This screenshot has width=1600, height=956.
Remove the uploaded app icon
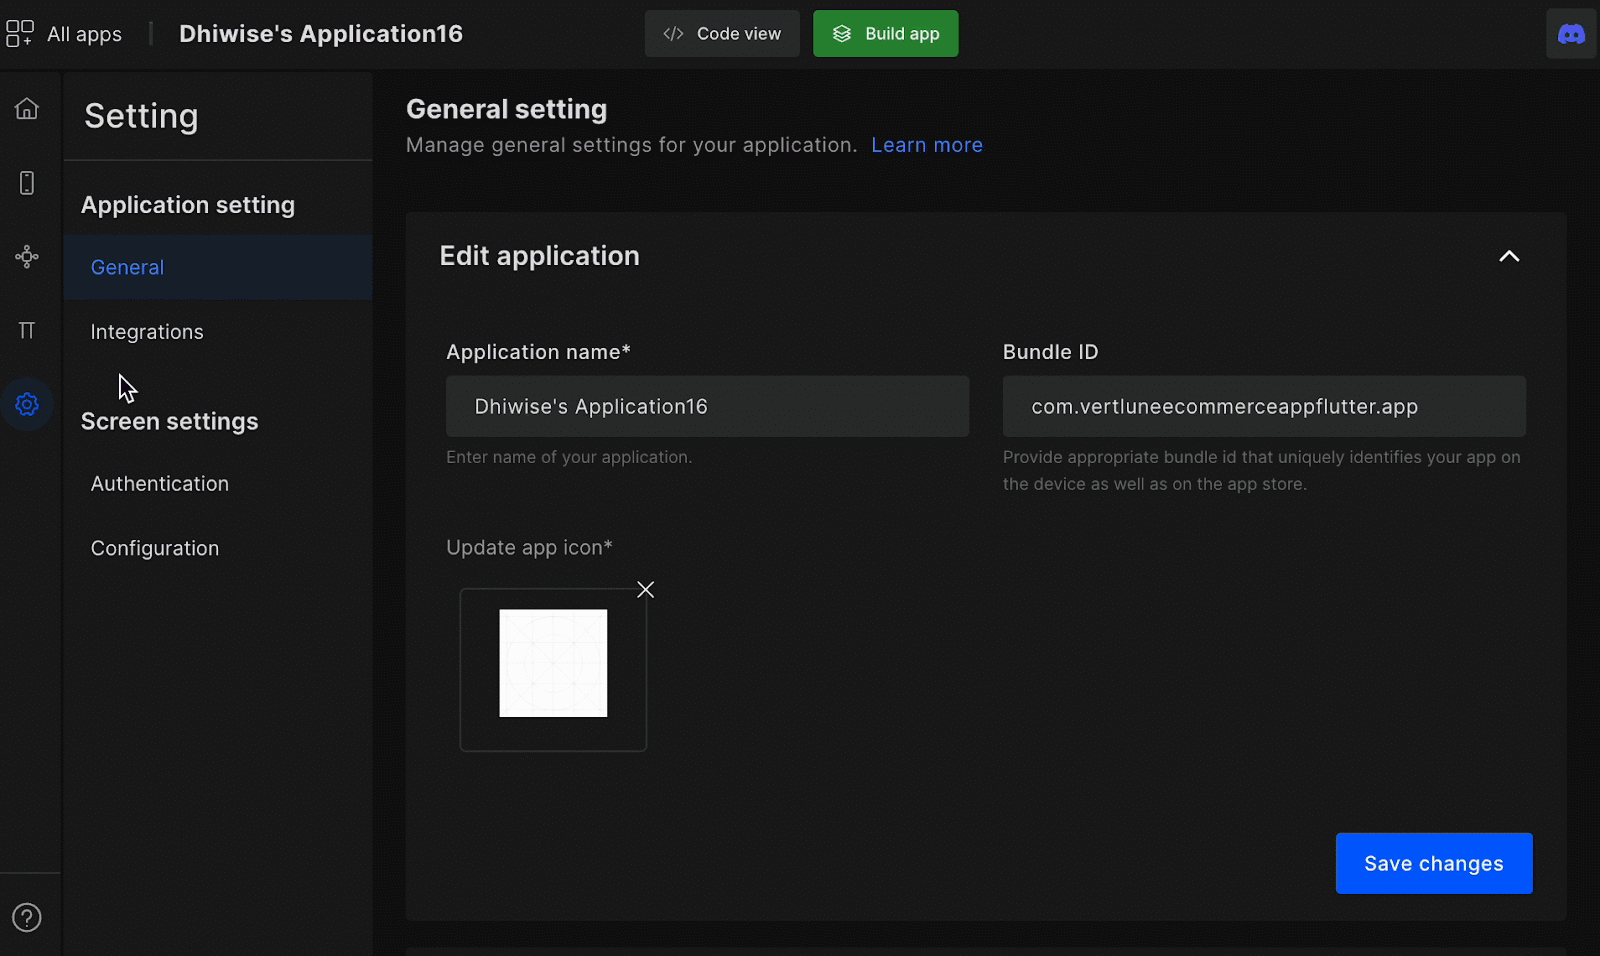click(645, 589)
